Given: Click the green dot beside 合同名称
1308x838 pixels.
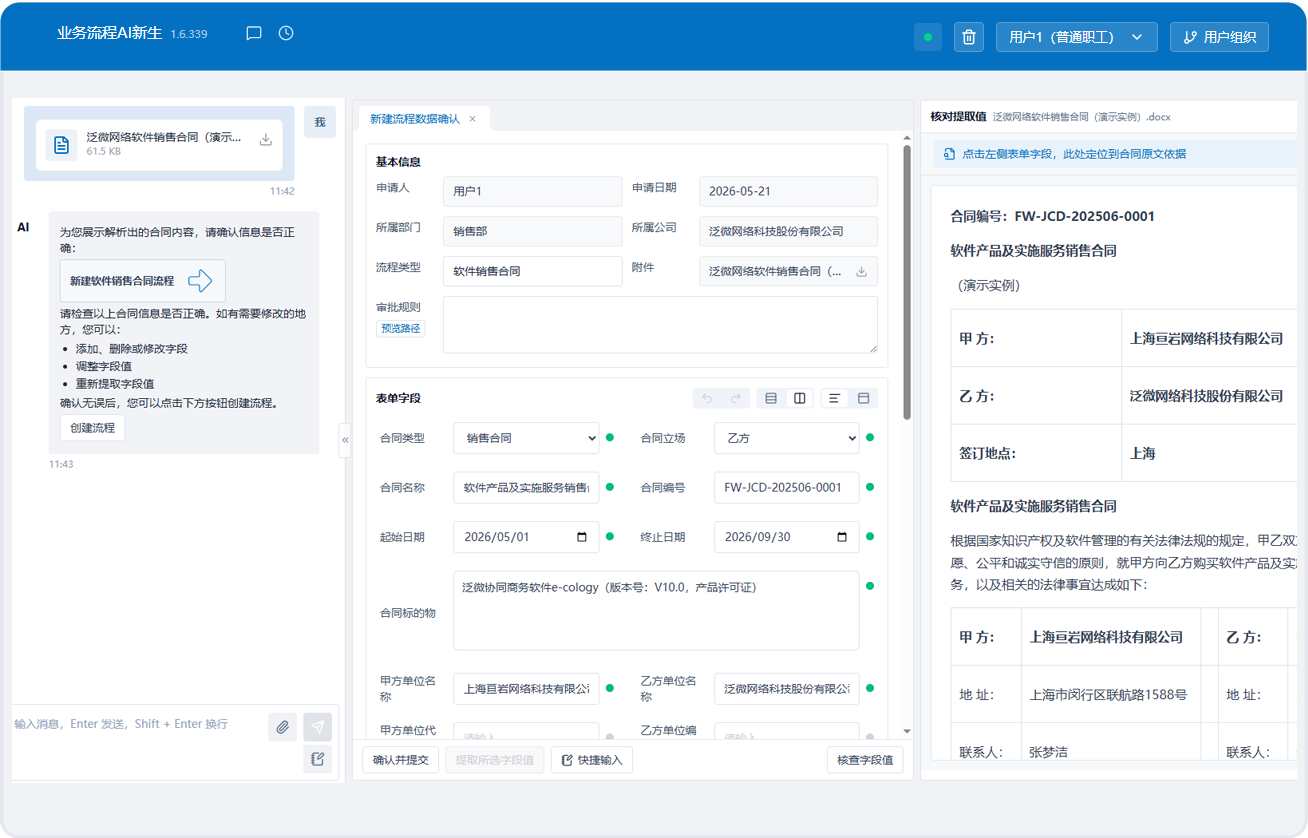Looking at the screenshot, I should tap(609, 487).
